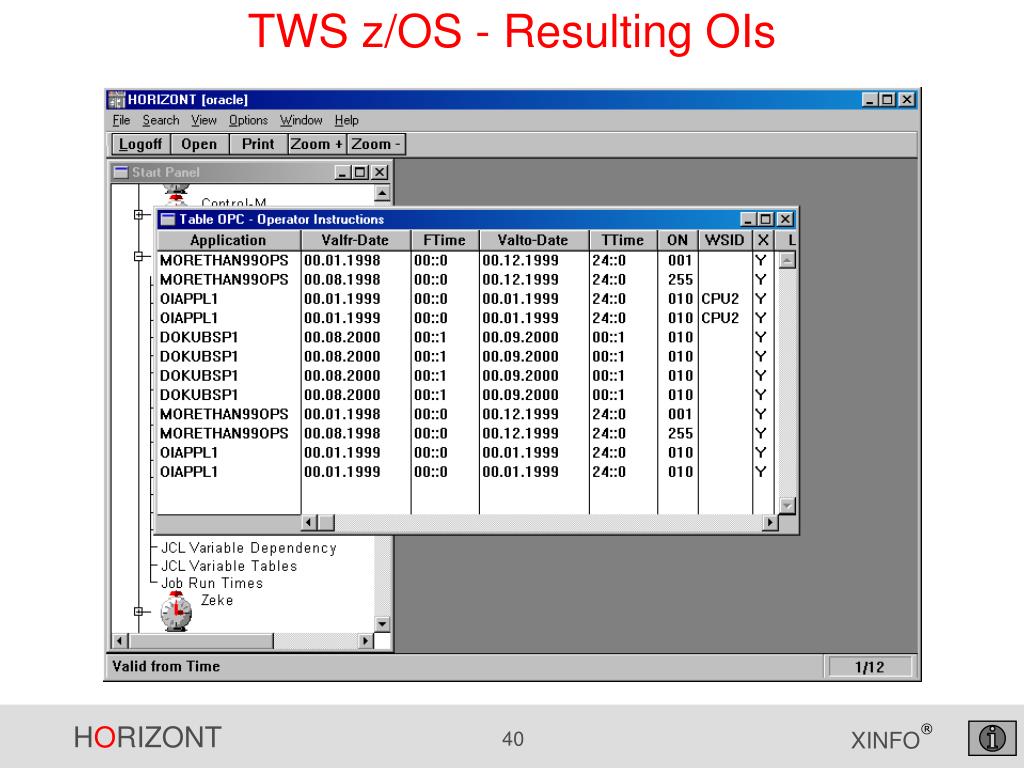Close the Start Panel window
Image resolution: width=1024 pixels, height=768 pixels.
(379, 172)
